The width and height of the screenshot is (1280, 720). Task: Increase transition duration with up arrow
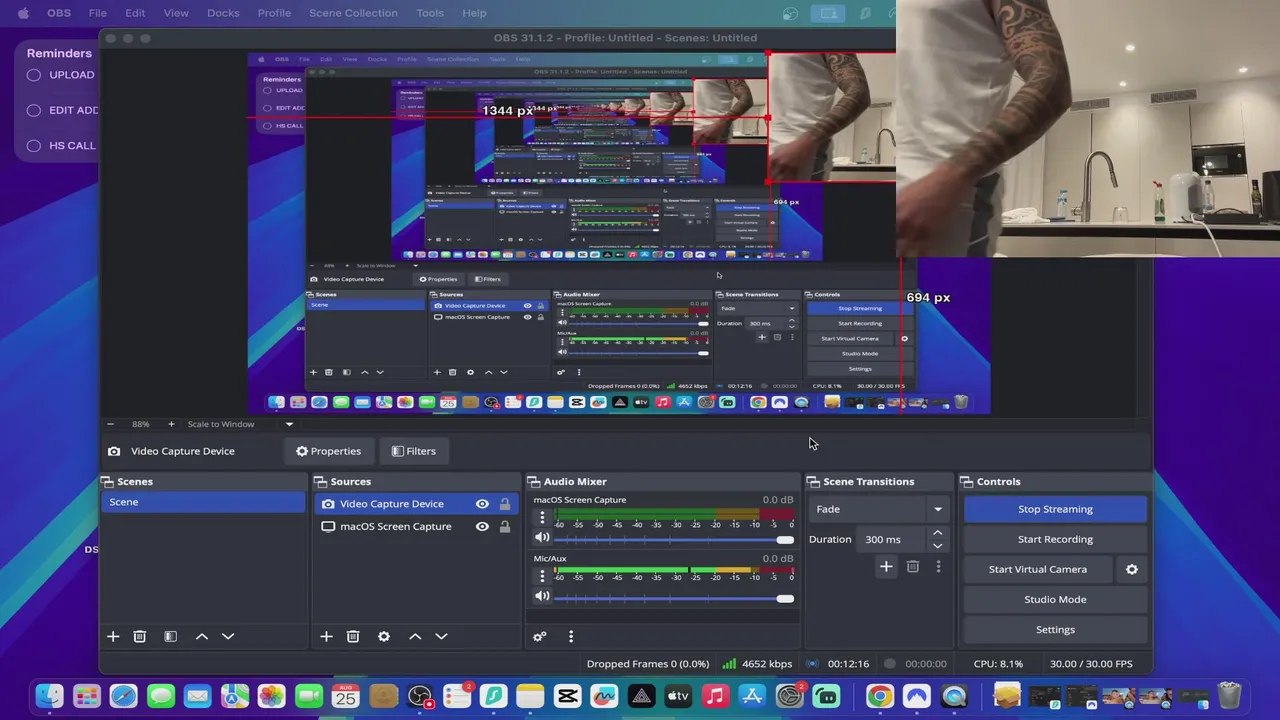(x=938, y=533)
